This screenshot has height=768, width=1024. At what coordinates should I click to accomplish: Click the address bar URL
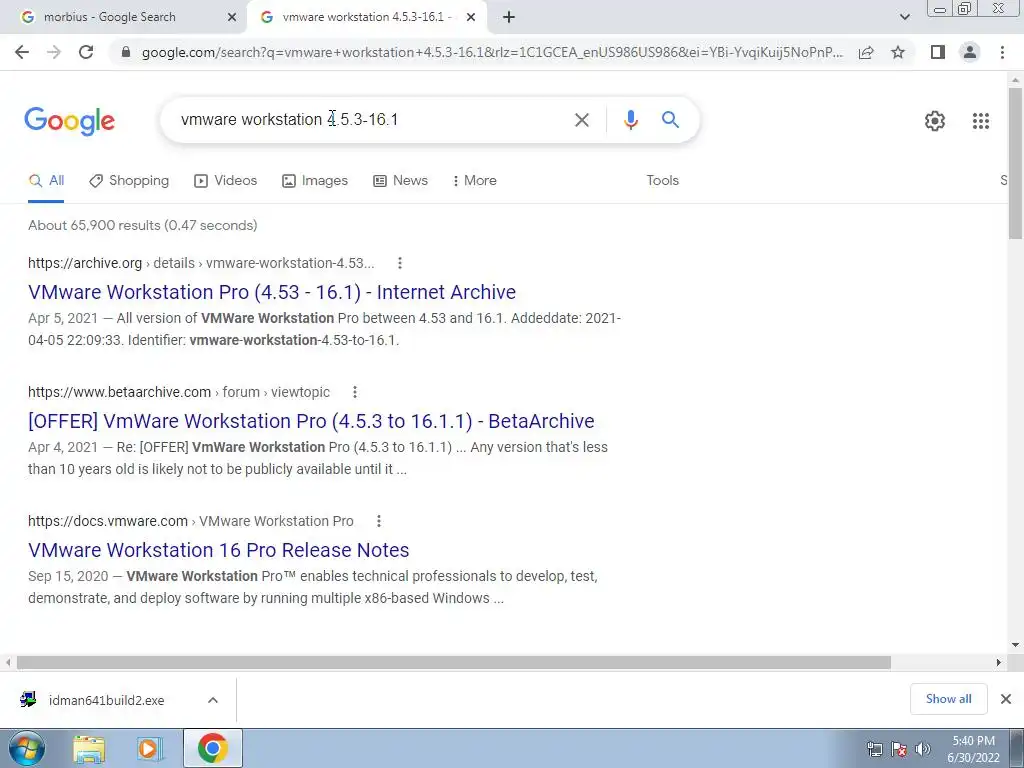click(492, 52)
